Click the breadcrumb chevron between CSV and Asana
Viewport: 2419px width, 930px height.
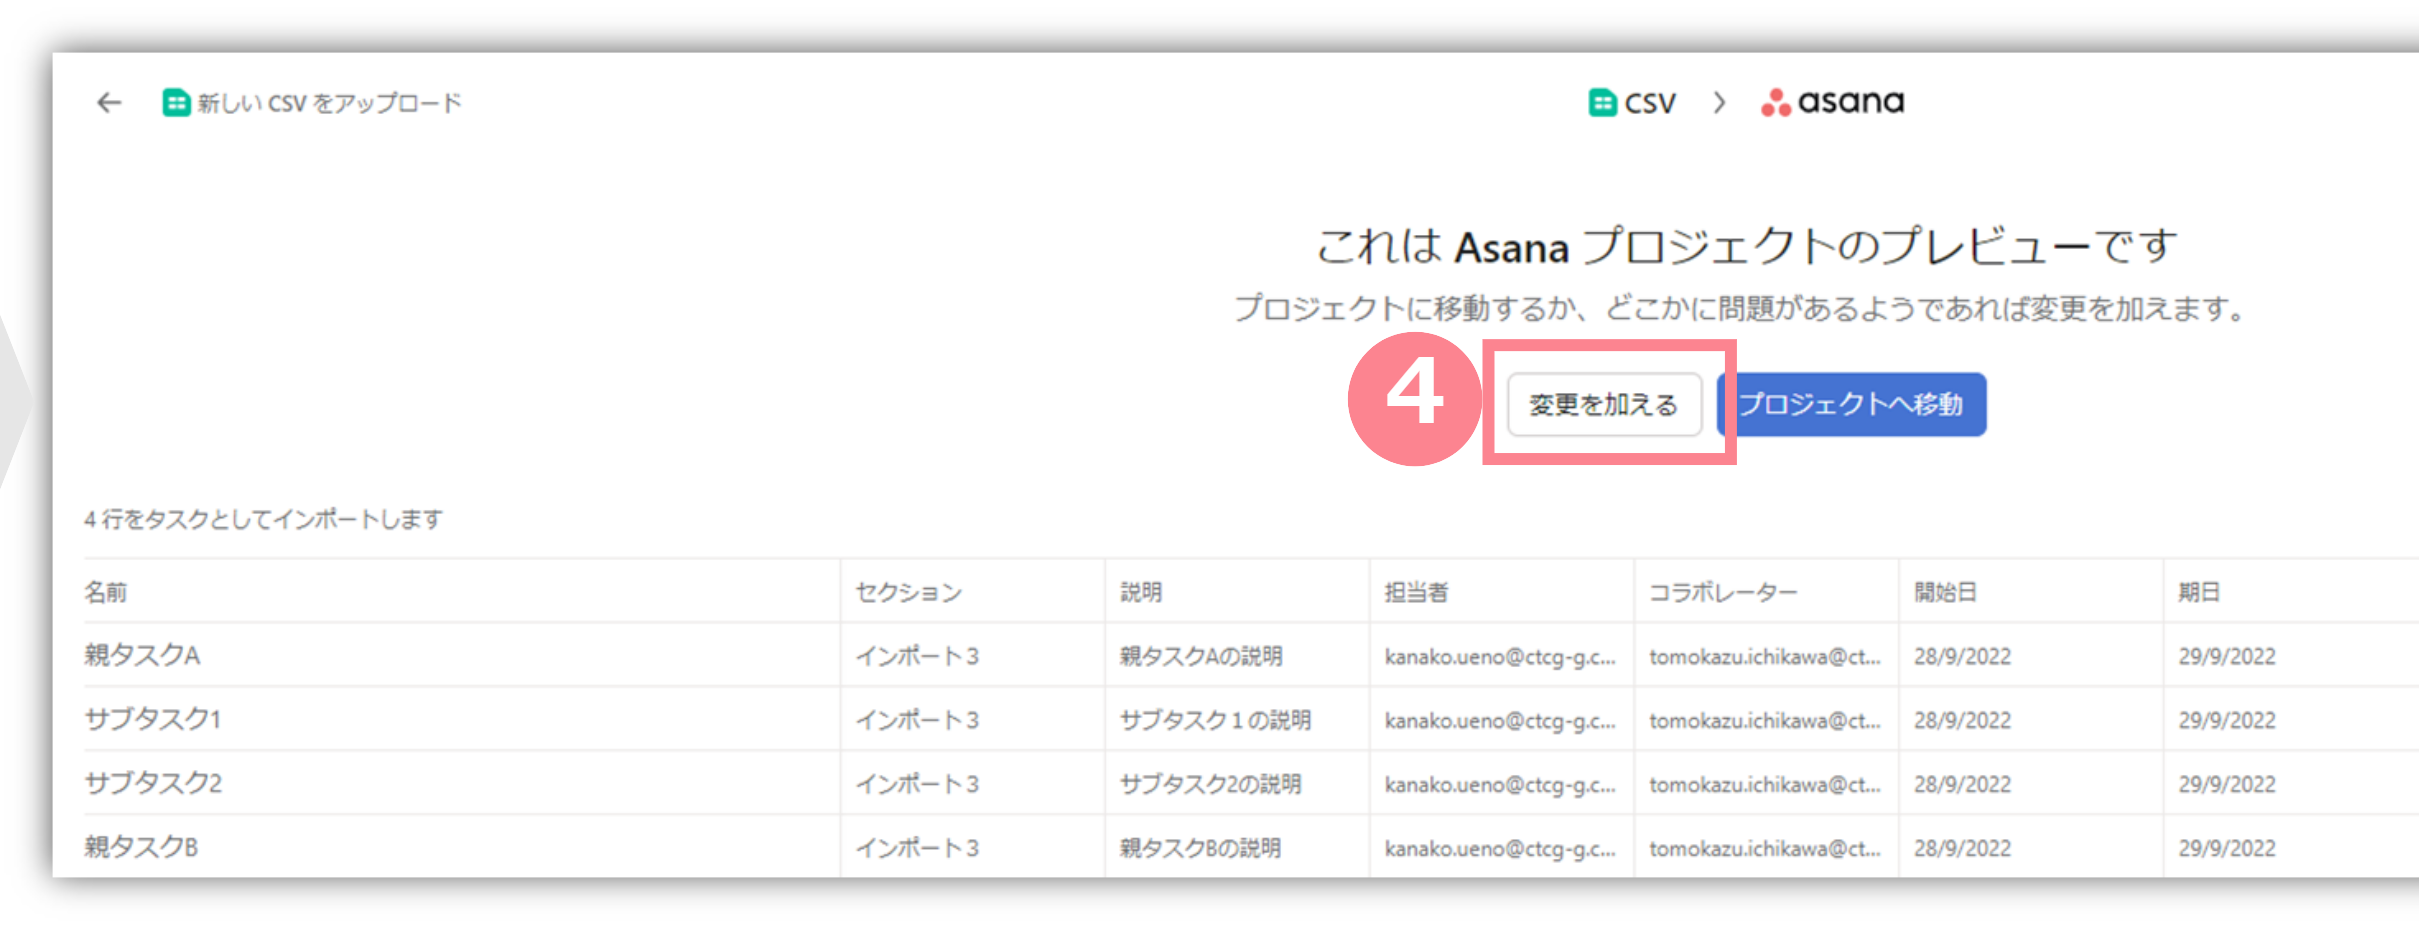pyautogui.click(x=1719, y=103)
